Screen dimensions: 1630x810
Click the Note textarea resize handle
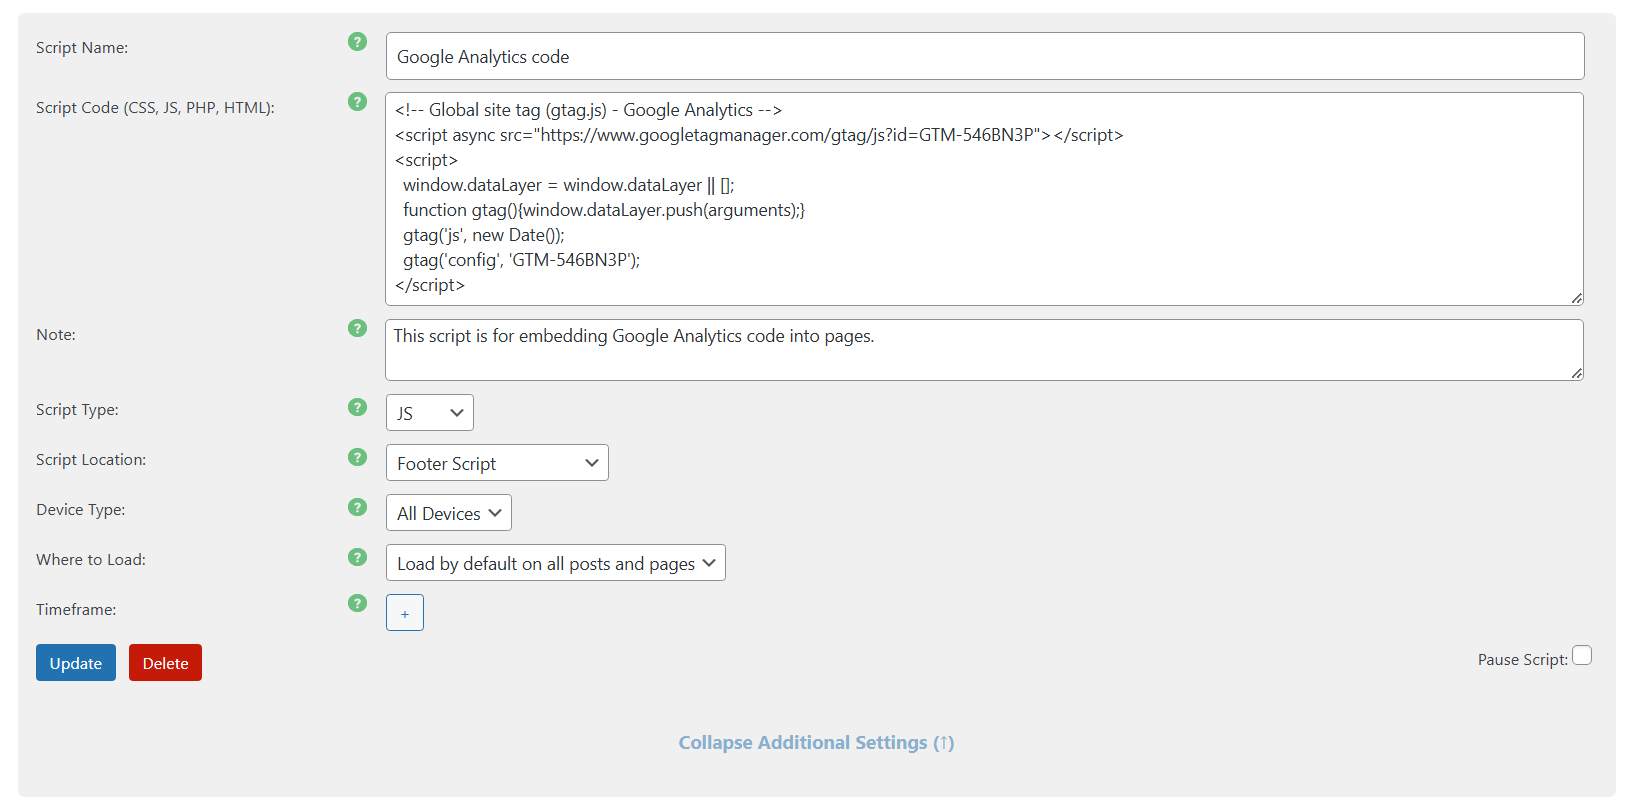[x=1576, y=373]
